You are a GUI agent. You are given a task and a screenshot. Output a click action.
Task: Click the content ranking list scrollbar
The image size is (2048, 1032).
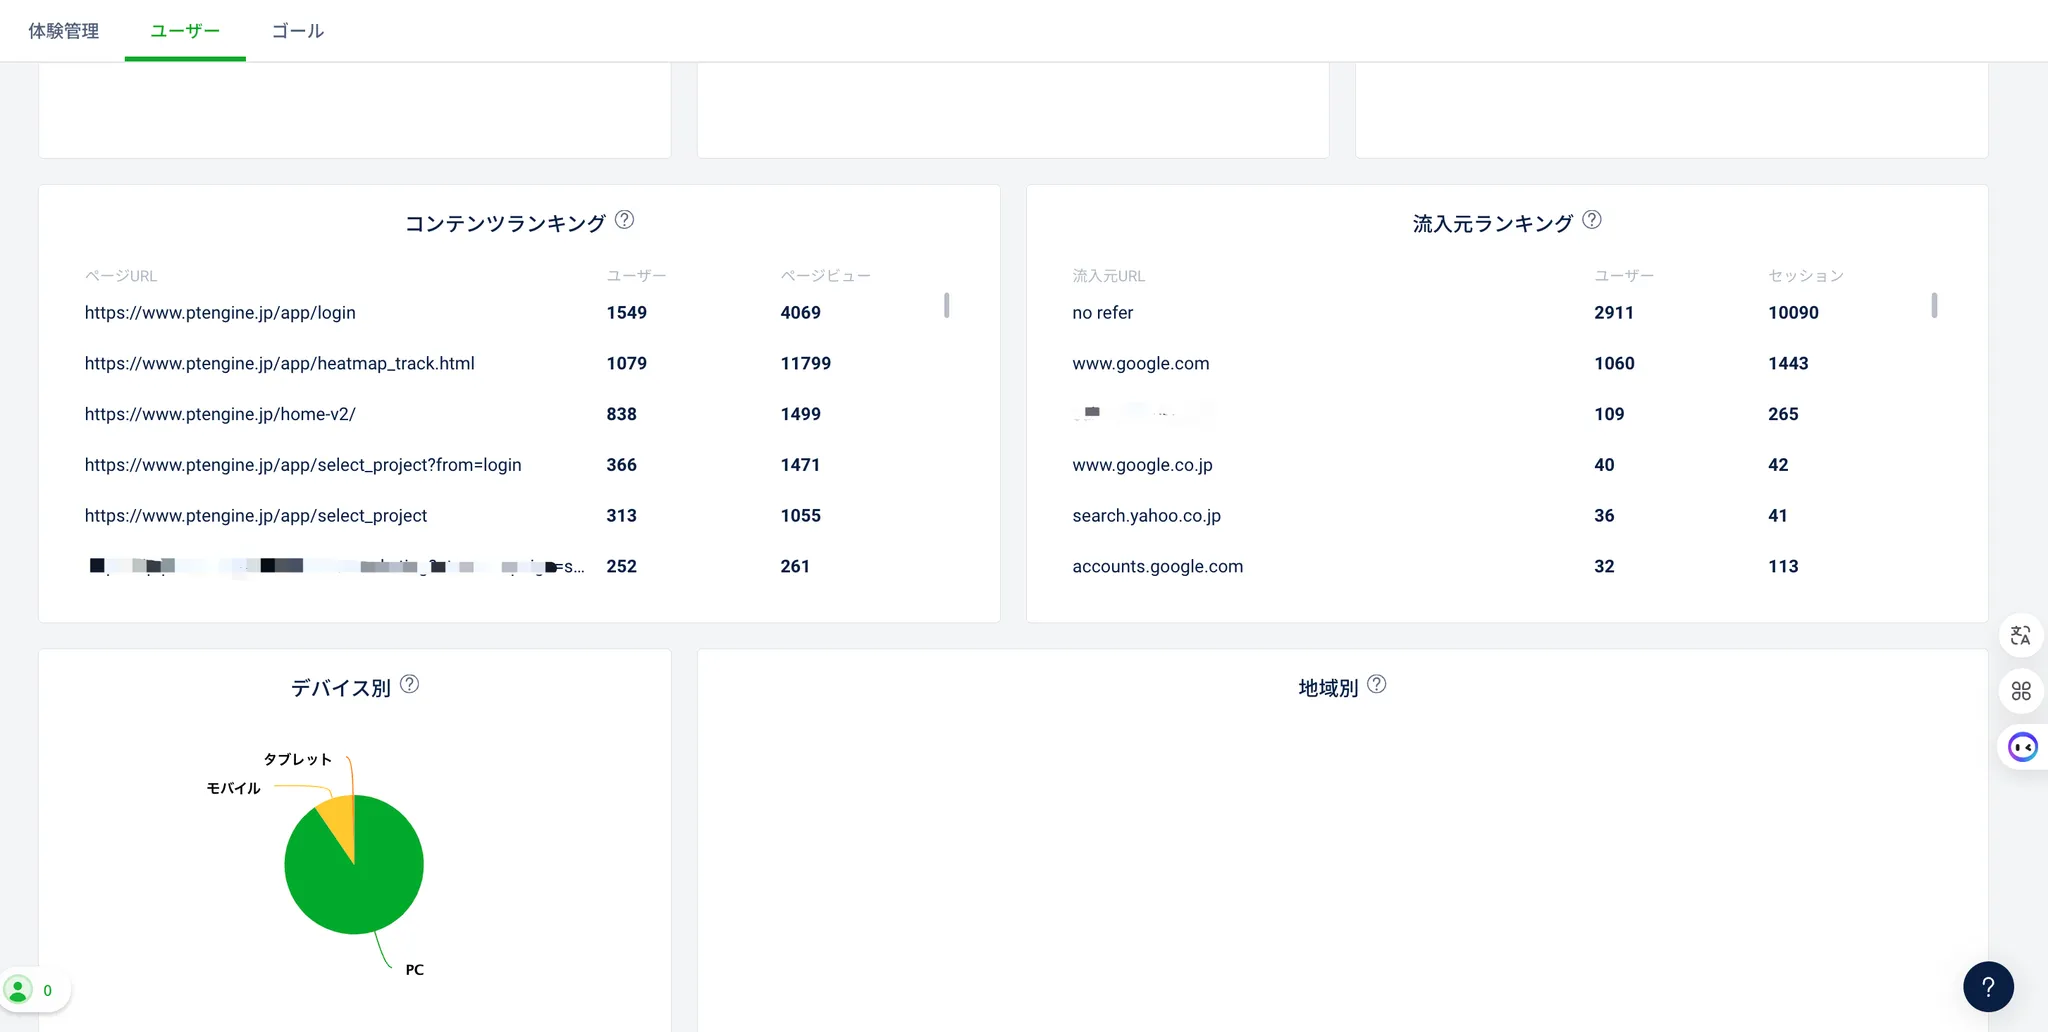pos(946,305)
